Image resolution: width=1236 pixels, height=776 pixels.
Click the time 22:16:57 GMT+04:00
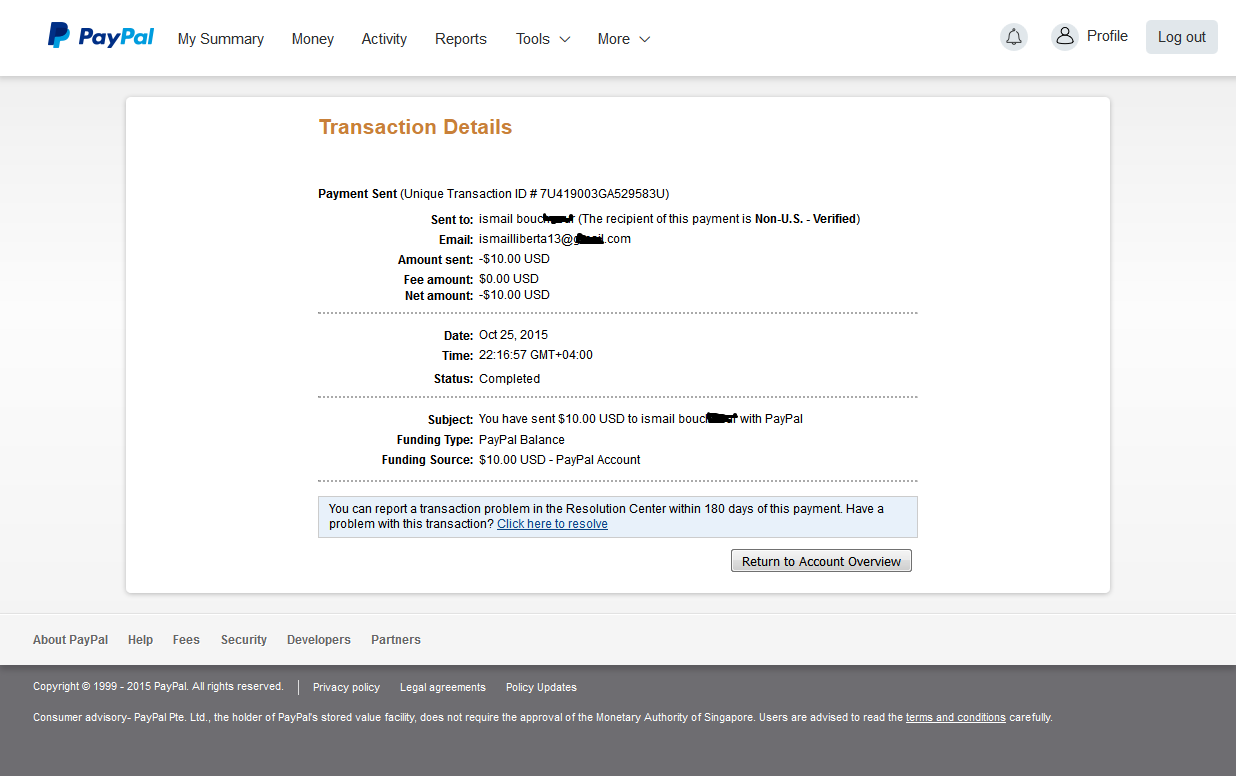(x=536, y=355)
